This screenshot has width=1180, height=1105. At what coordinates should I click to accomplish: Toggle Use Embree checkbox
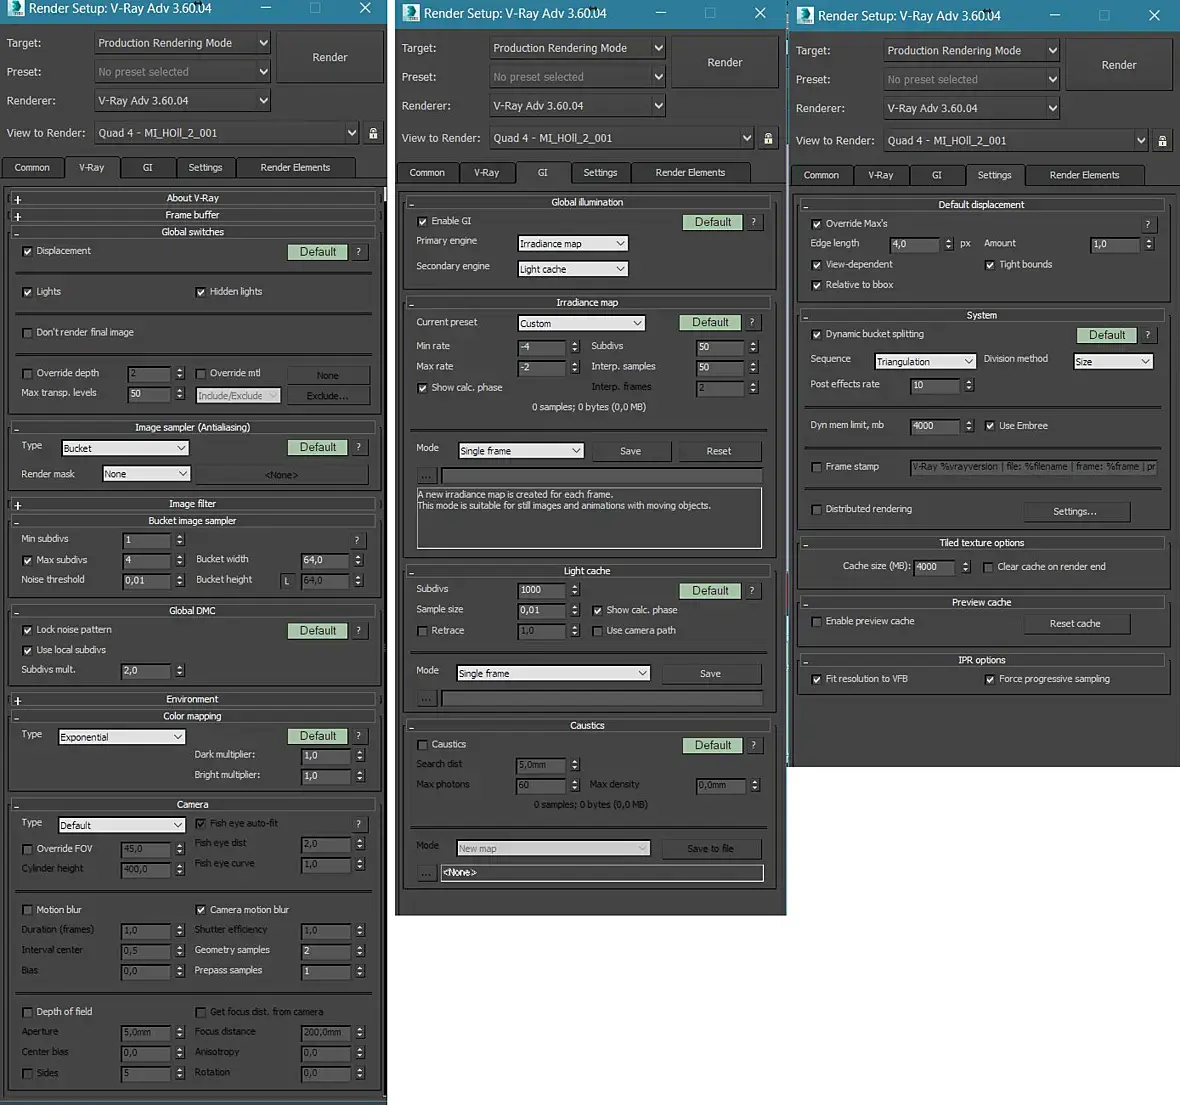pyautogui.click(x=990, y=426)
